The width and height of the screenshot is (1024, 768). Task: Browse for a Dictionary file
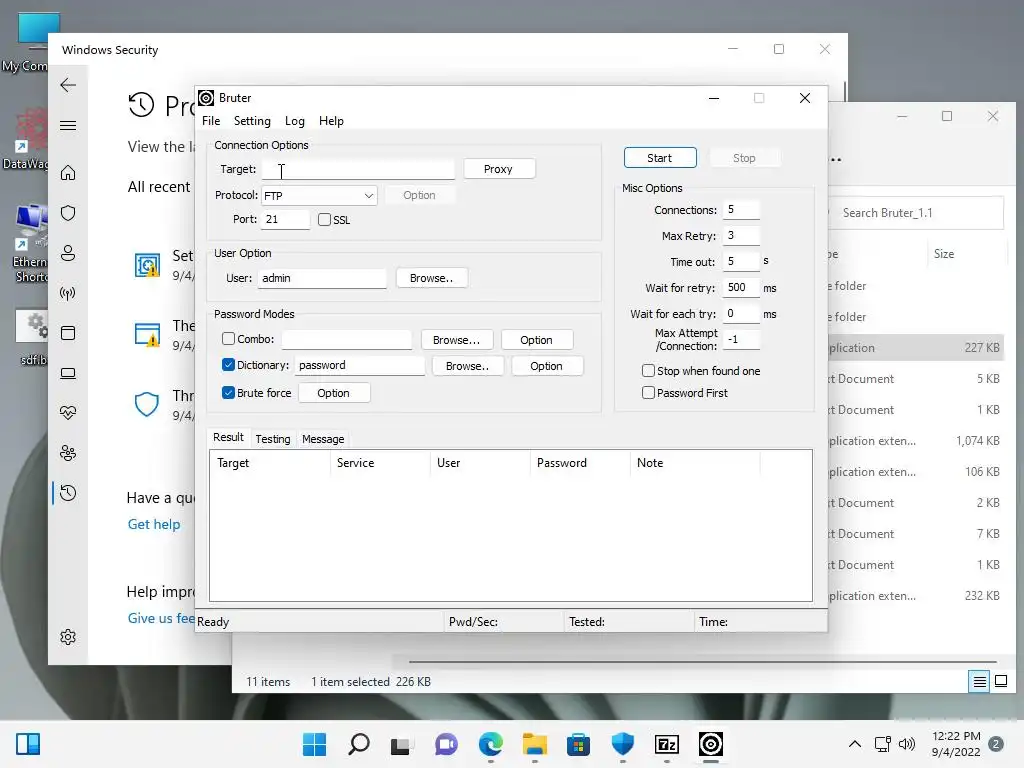(x=468, y=366)
